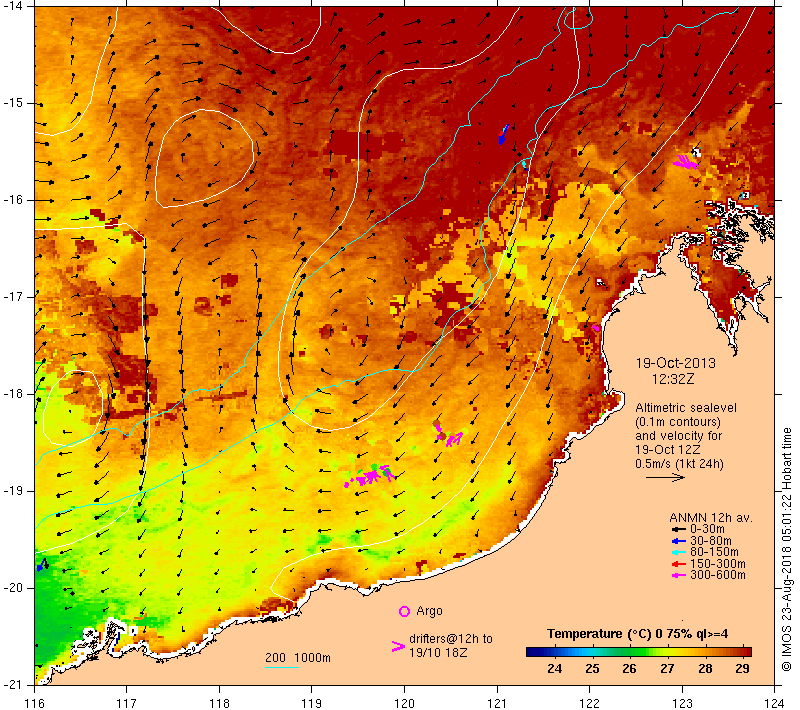This screenshot has height=710, width=800.
Task: Click the magenta Argo circle legend marker
Action: pyautogui.click(x=404, y=611)
